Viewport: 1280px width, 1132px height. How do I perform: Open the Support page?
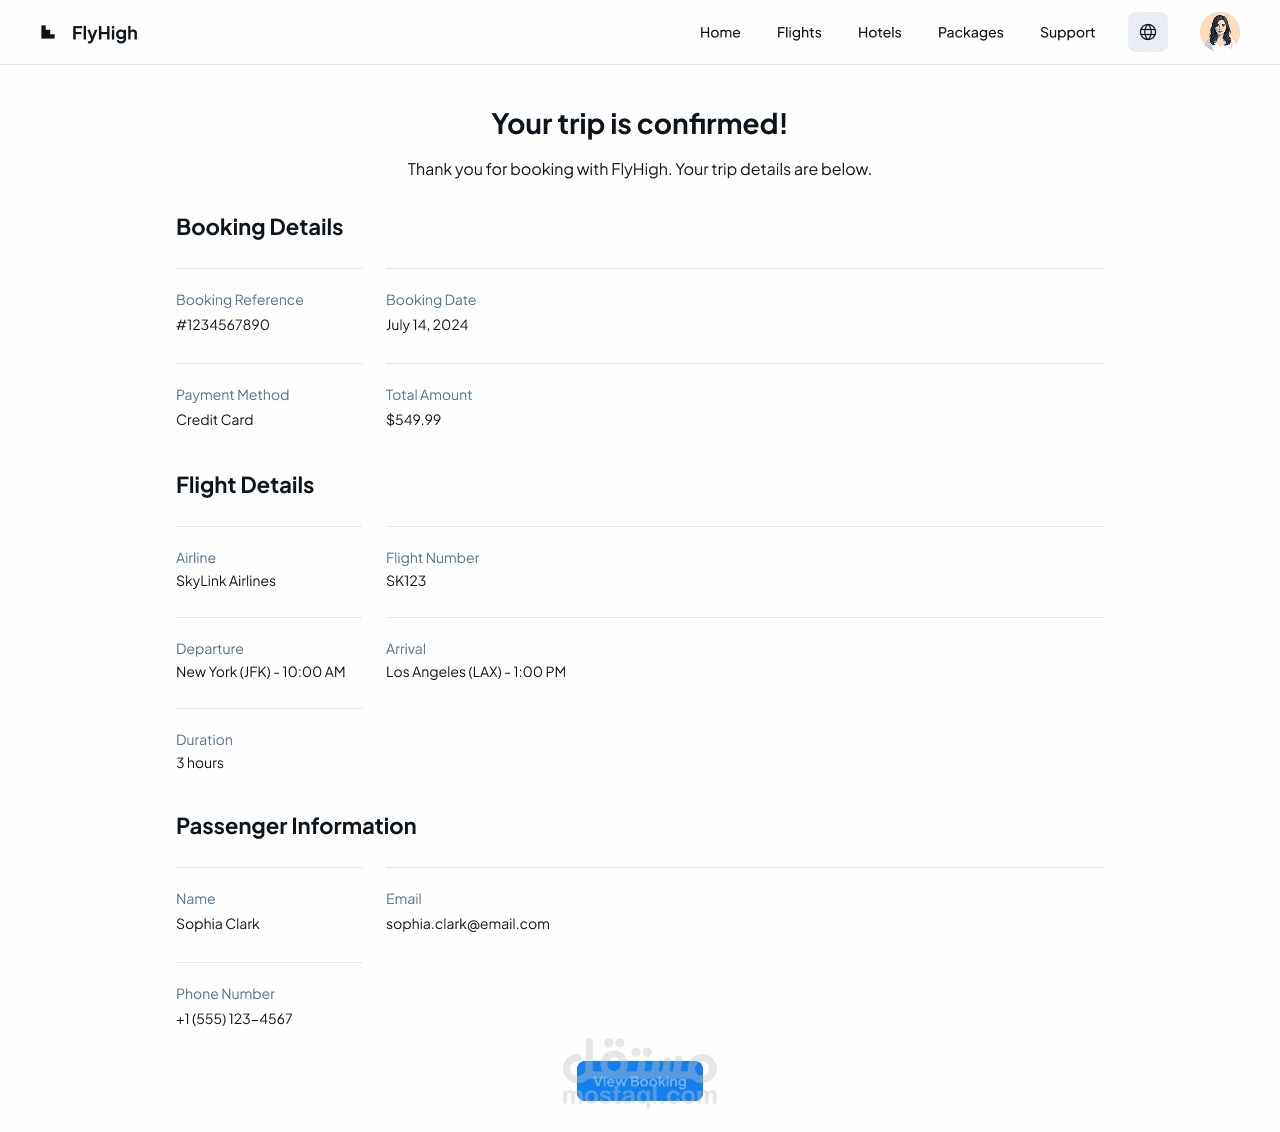pyautogui.click(x=1067, y=32)
